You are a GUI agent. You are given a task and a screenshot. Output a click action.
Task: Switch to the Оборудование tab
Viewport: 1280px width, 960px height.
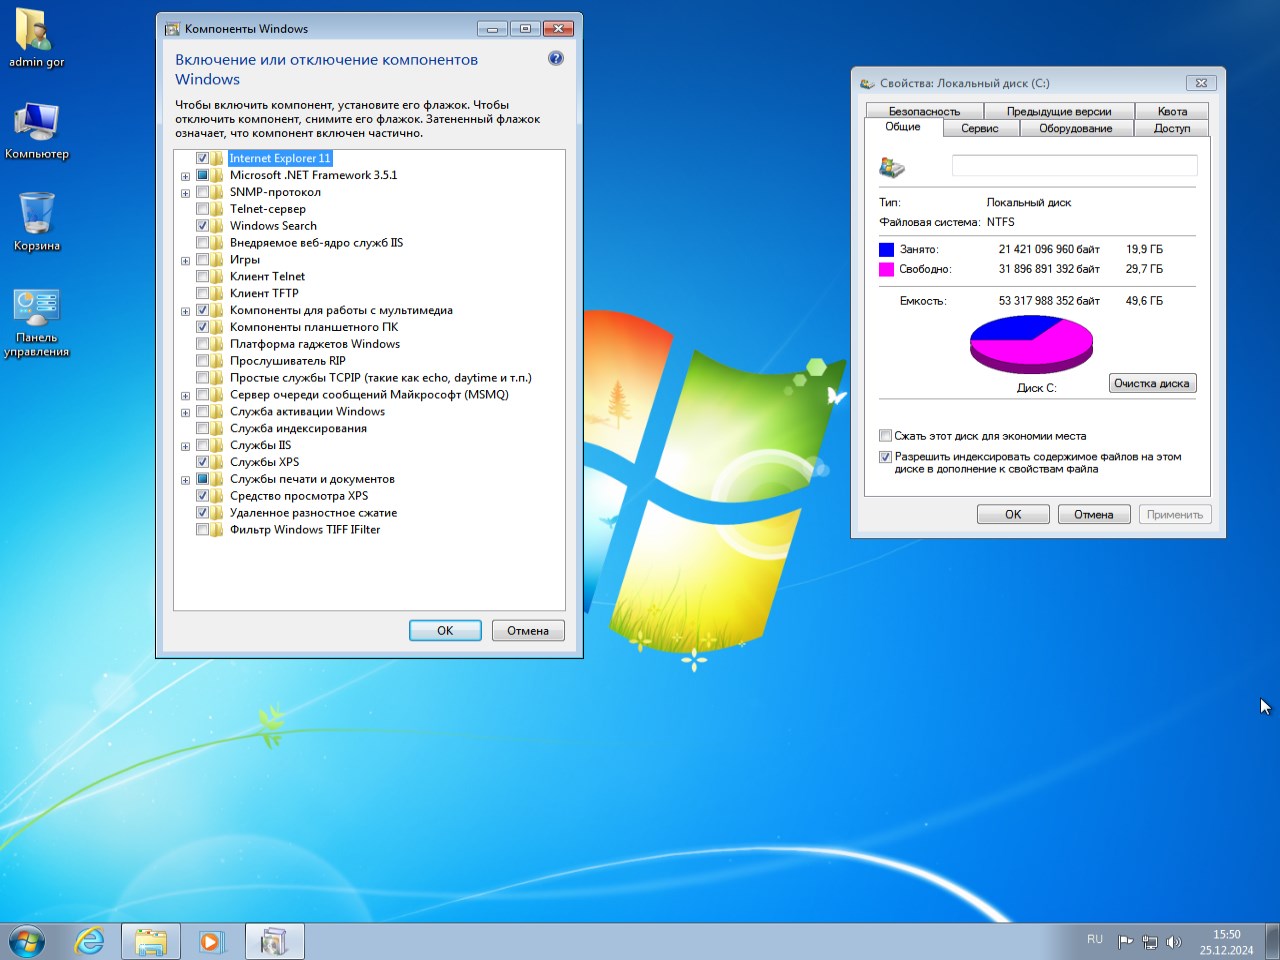(1075, 128)
